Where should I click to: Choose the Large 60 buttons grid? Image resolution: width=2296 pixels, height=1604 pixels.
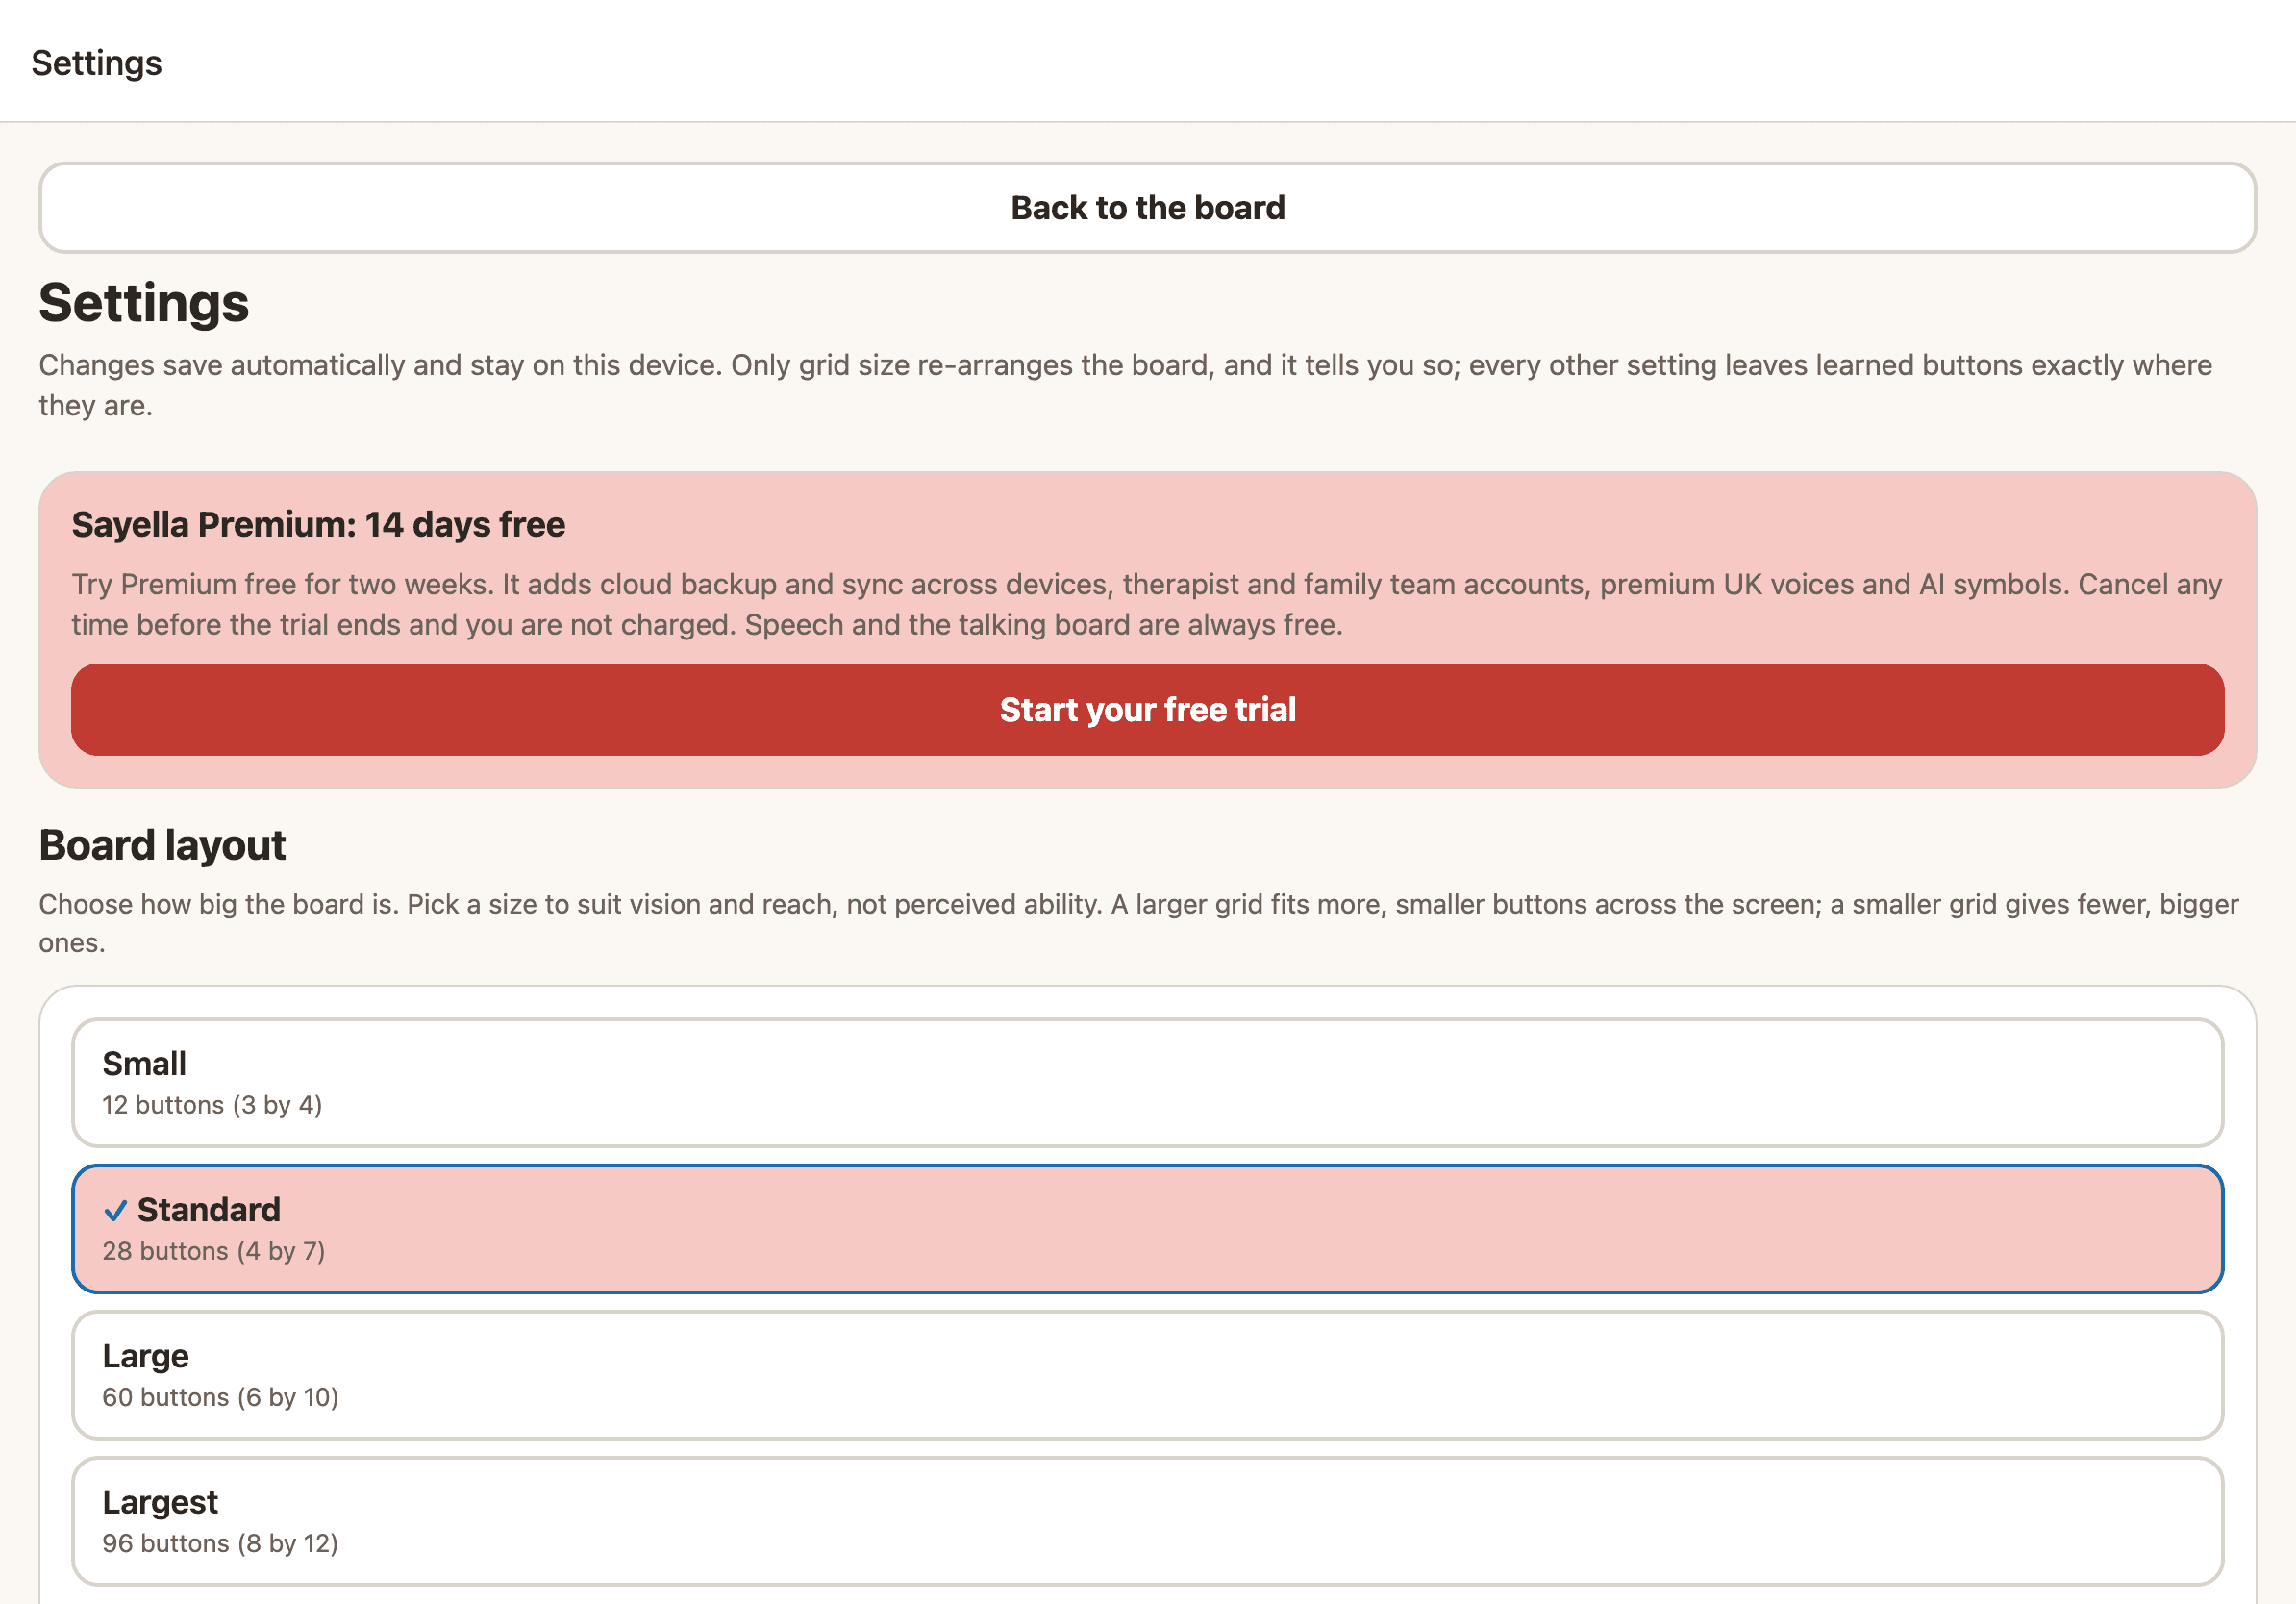point(1147,1374)
